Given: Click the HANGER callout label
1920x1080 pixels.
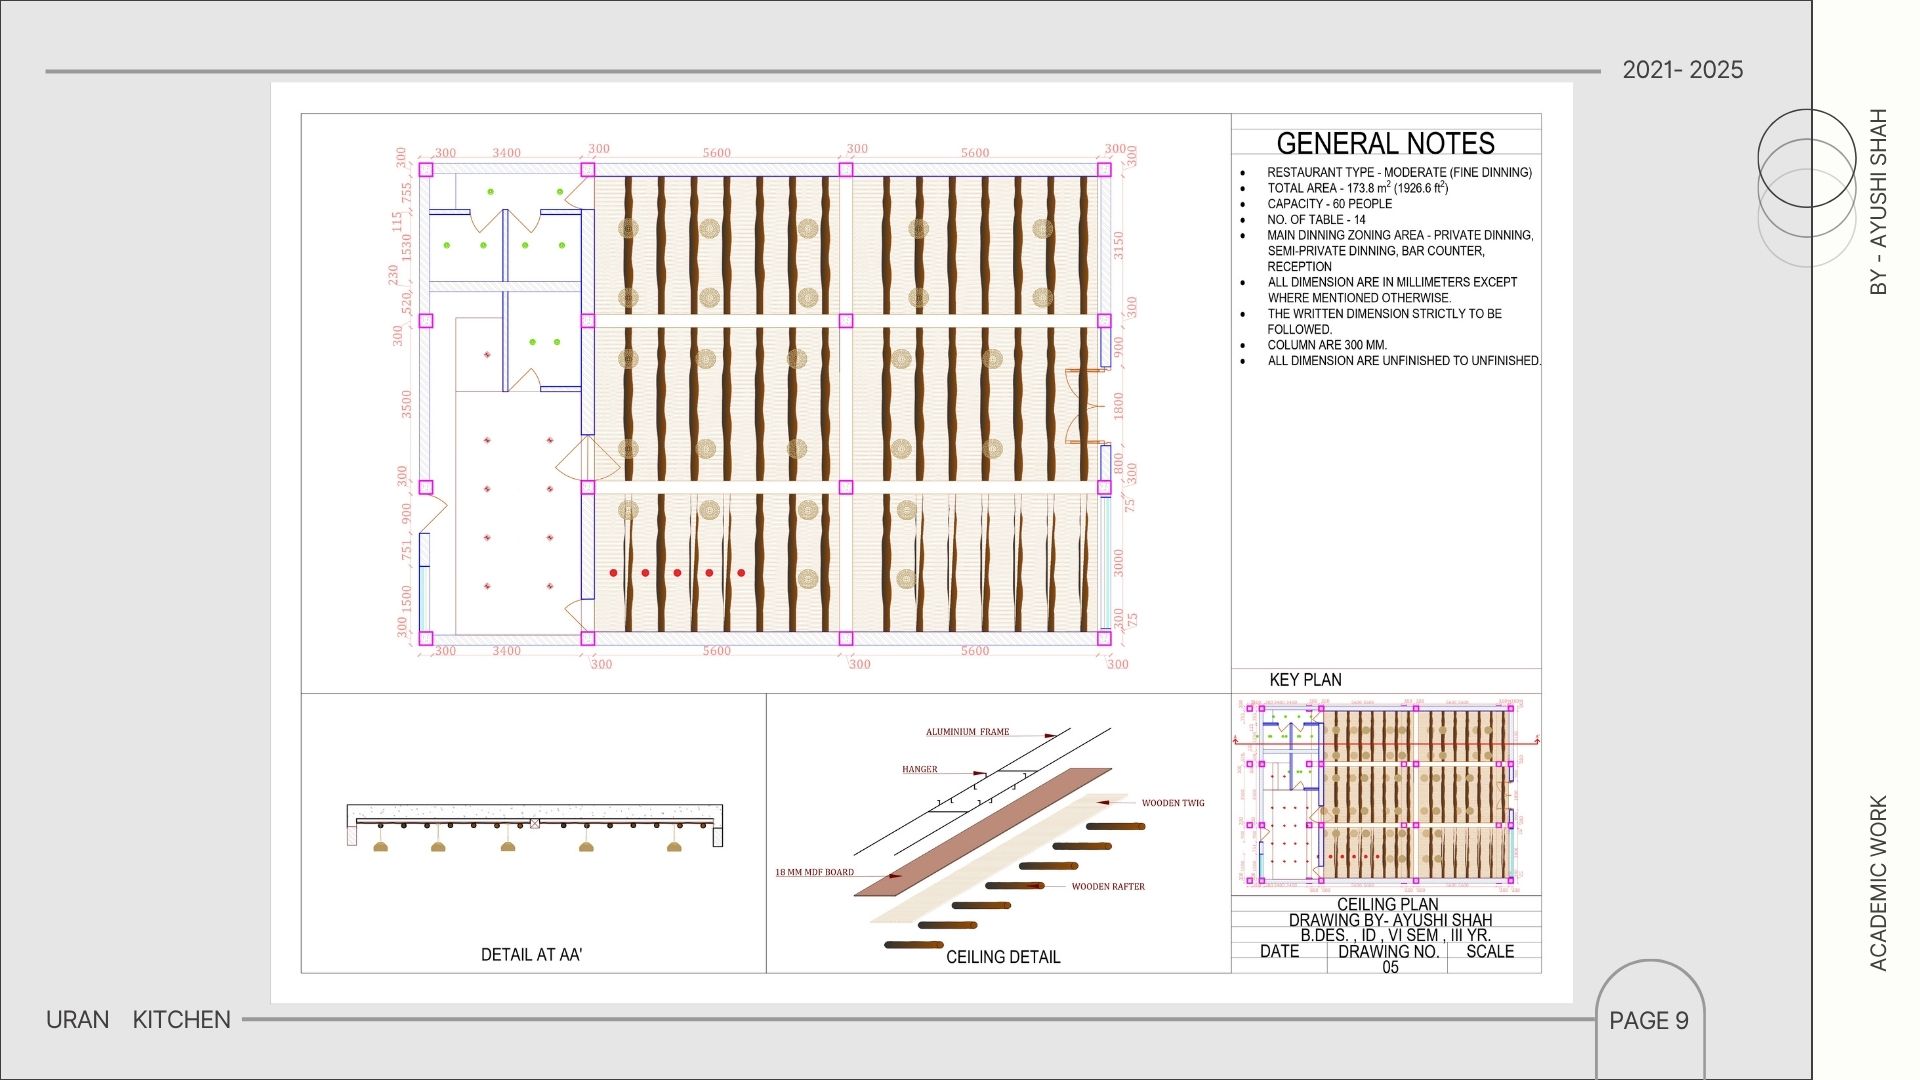Looking at the screenshot, I should point(919,770).
